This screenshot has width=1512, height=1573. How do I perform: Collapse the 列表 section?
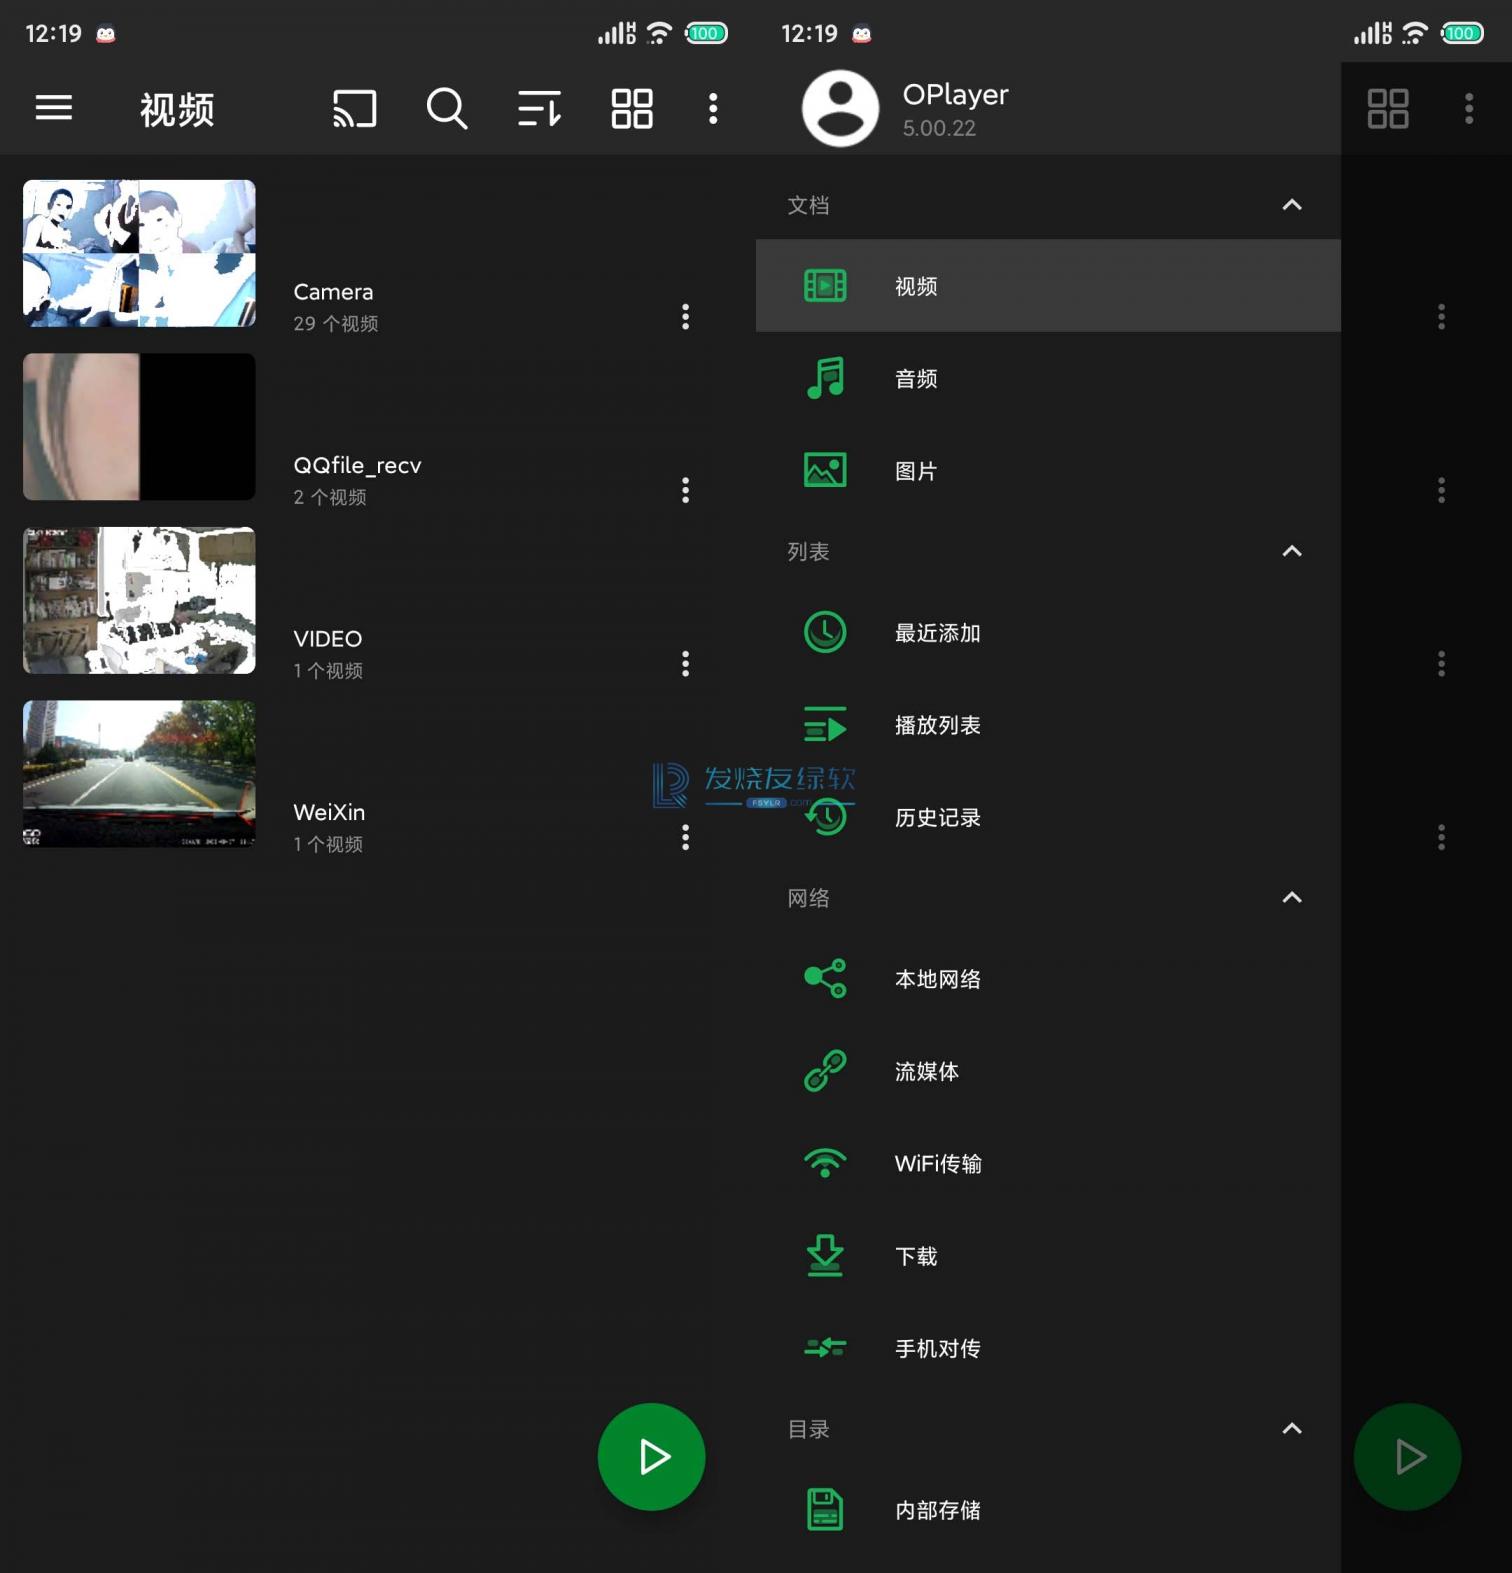point(1292,551)
